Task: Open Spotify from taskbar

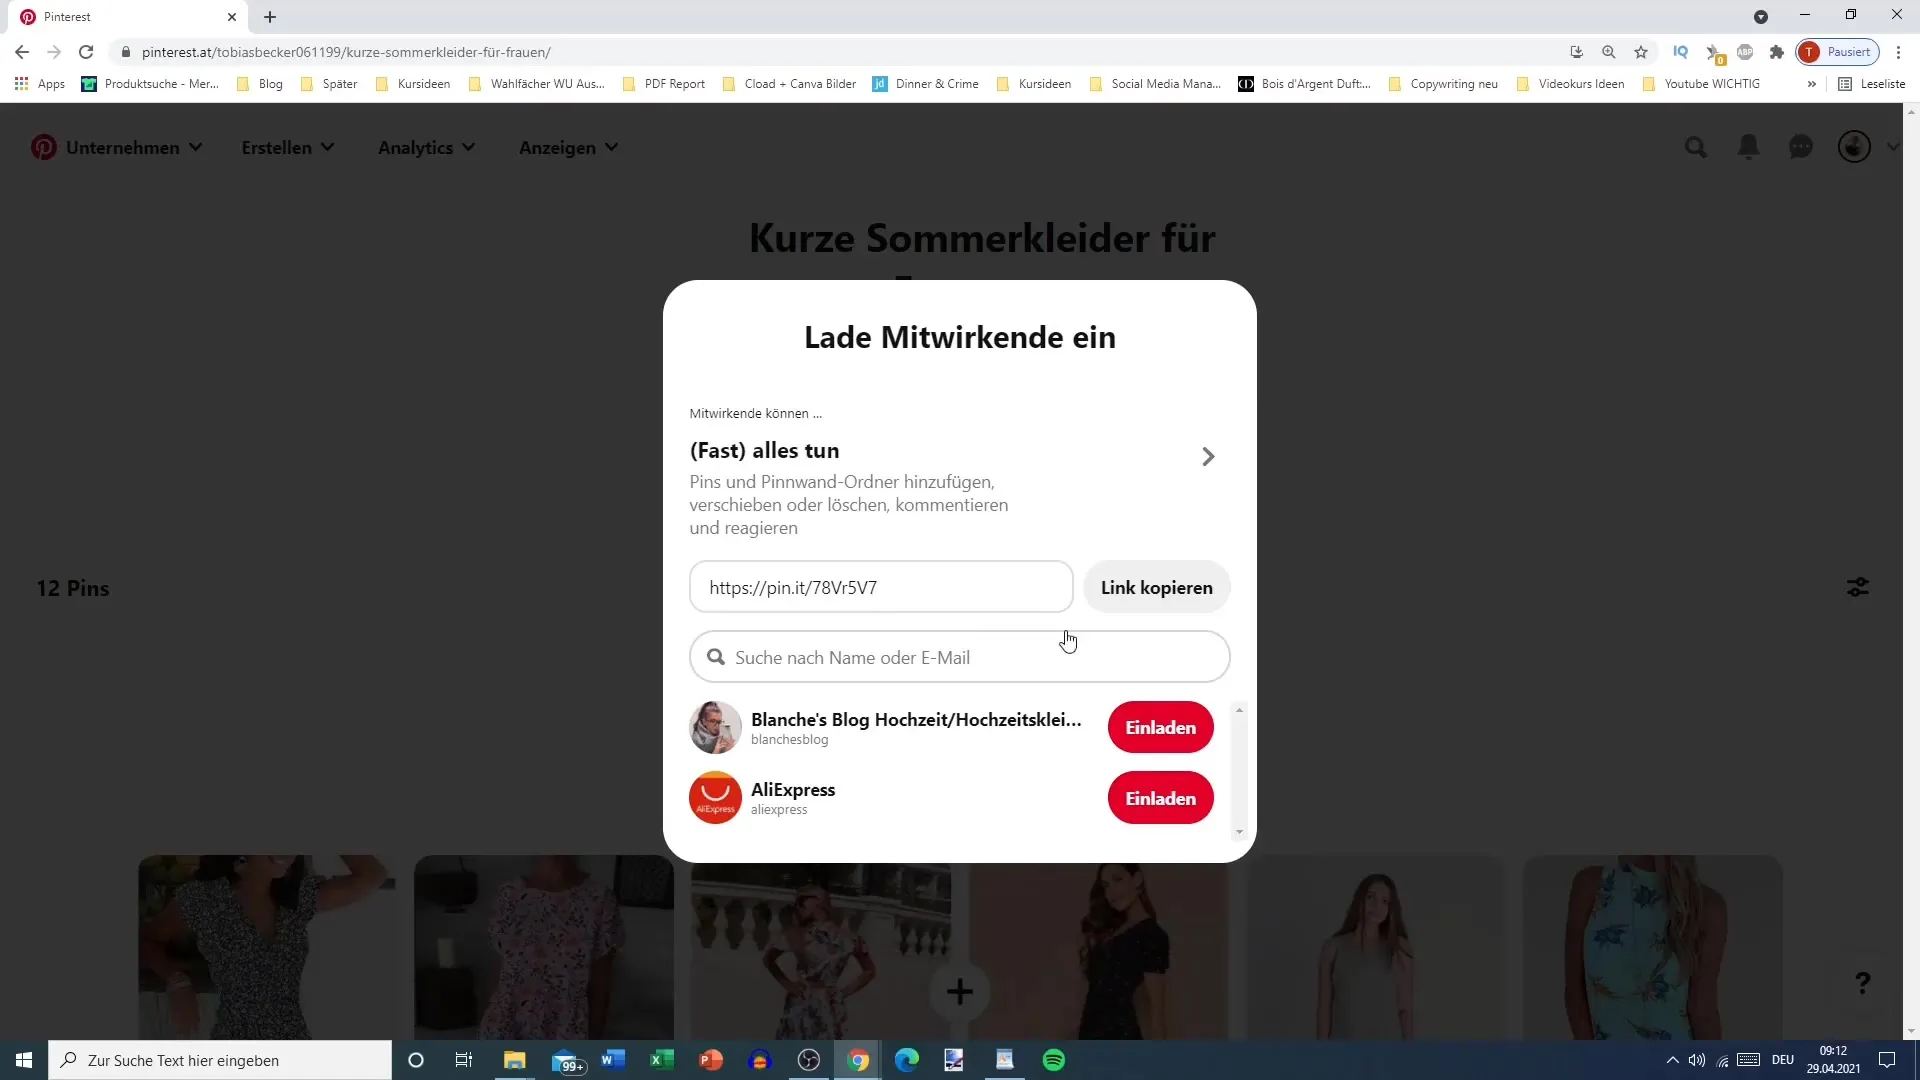Action: click(1054, 1060)
